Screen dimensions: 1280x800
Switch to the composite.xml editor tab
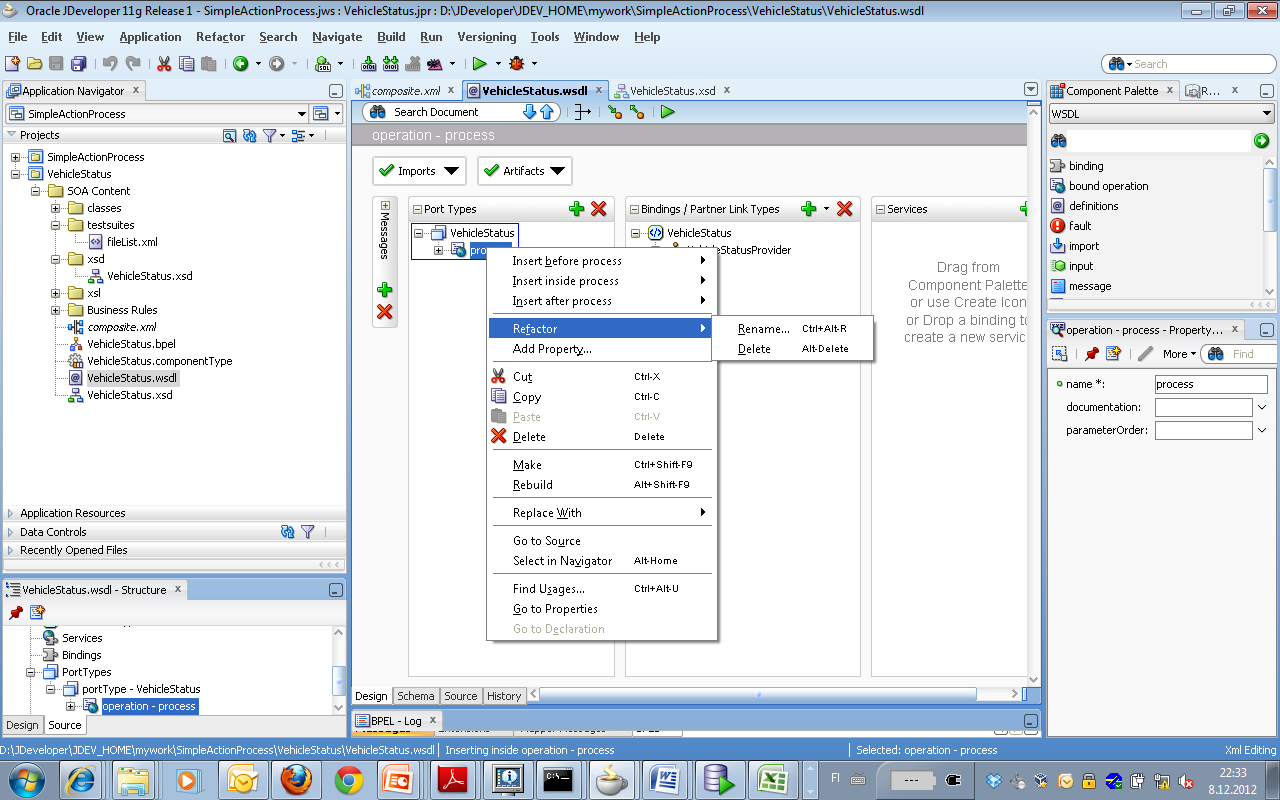tap(406, 90)
